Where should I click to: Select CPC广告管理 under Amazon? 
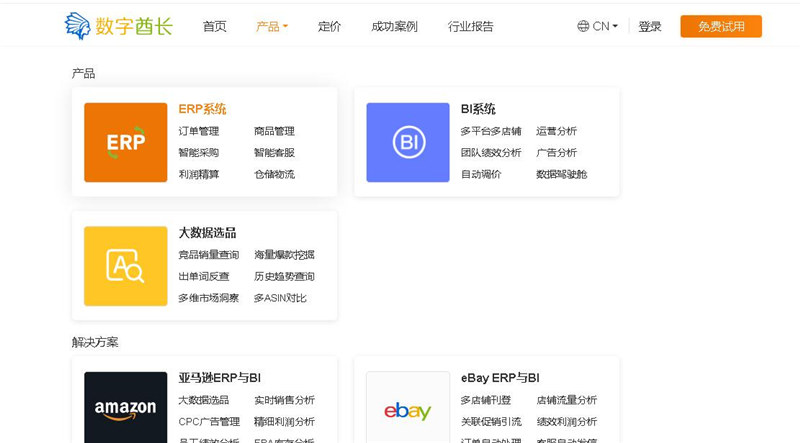209,422
